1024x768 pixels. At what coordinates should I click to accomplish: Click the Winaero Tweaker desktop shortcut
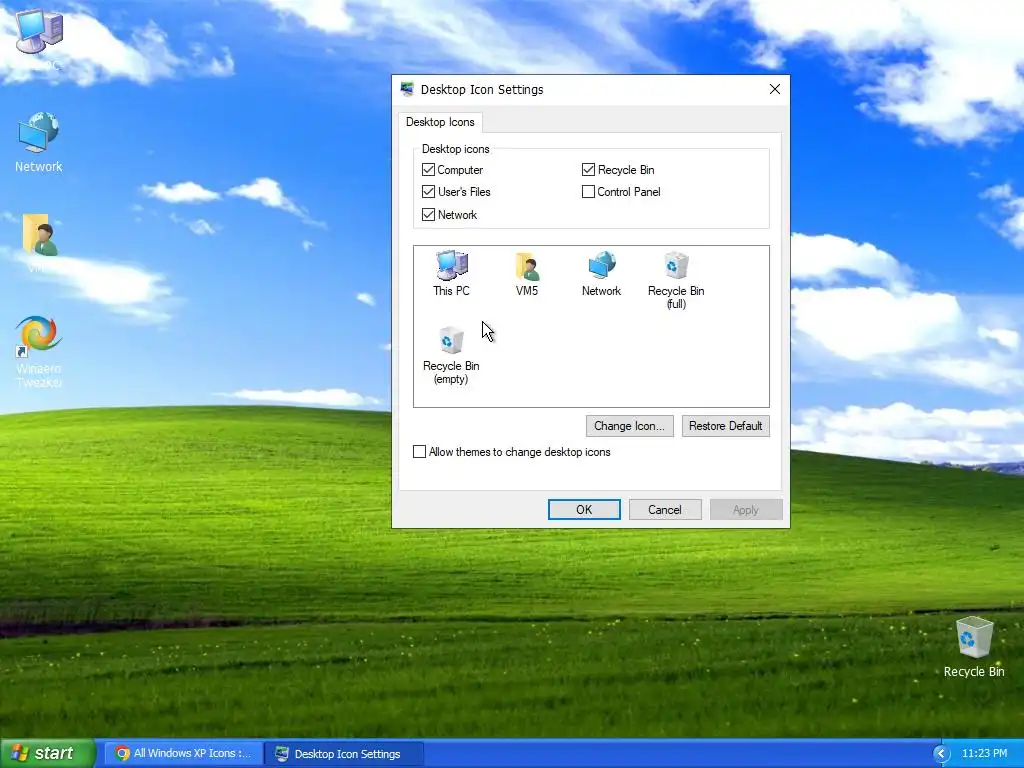tap(39, 351)
